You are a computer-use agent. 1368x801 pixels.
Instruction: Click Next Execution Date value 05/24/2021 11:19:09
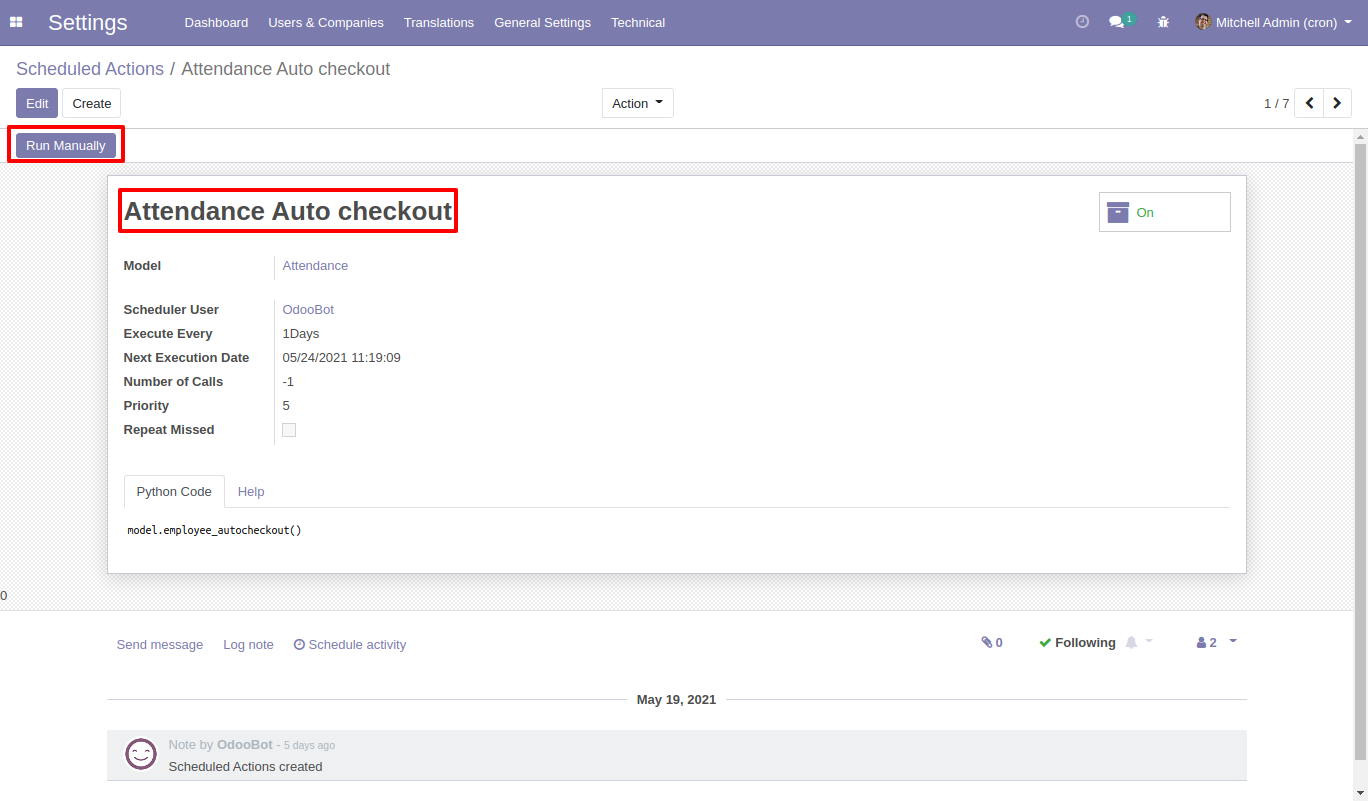342,358
